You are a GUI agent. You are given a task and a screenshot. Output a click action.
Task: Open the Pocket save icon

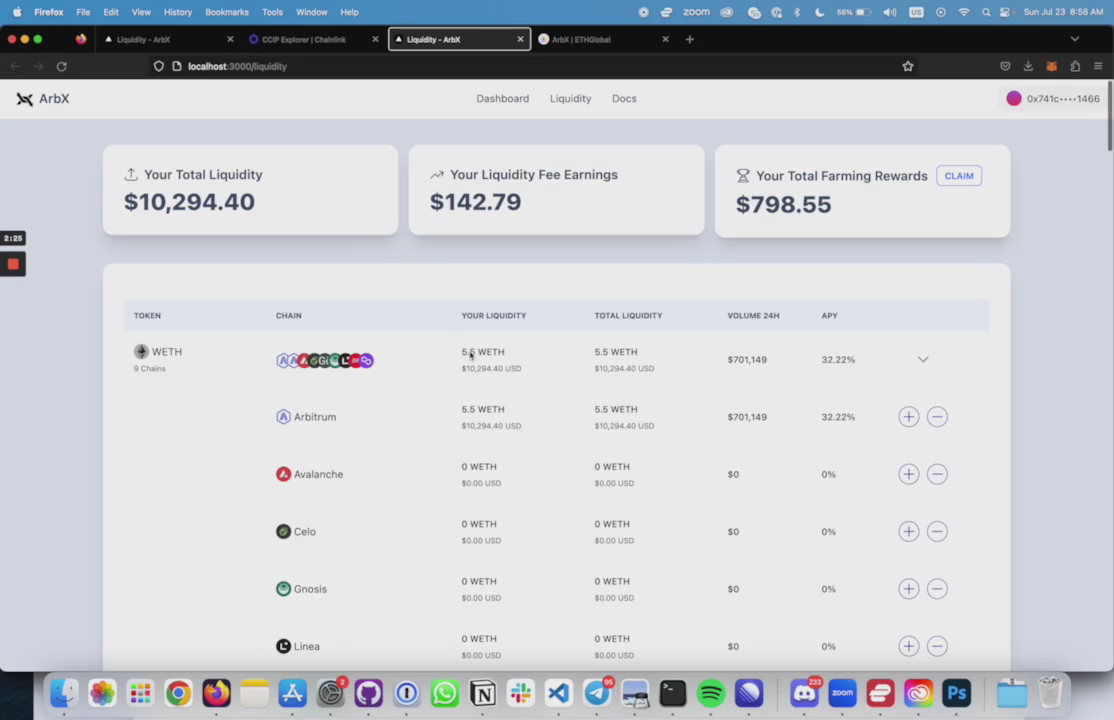click(x=1005, y=66)
